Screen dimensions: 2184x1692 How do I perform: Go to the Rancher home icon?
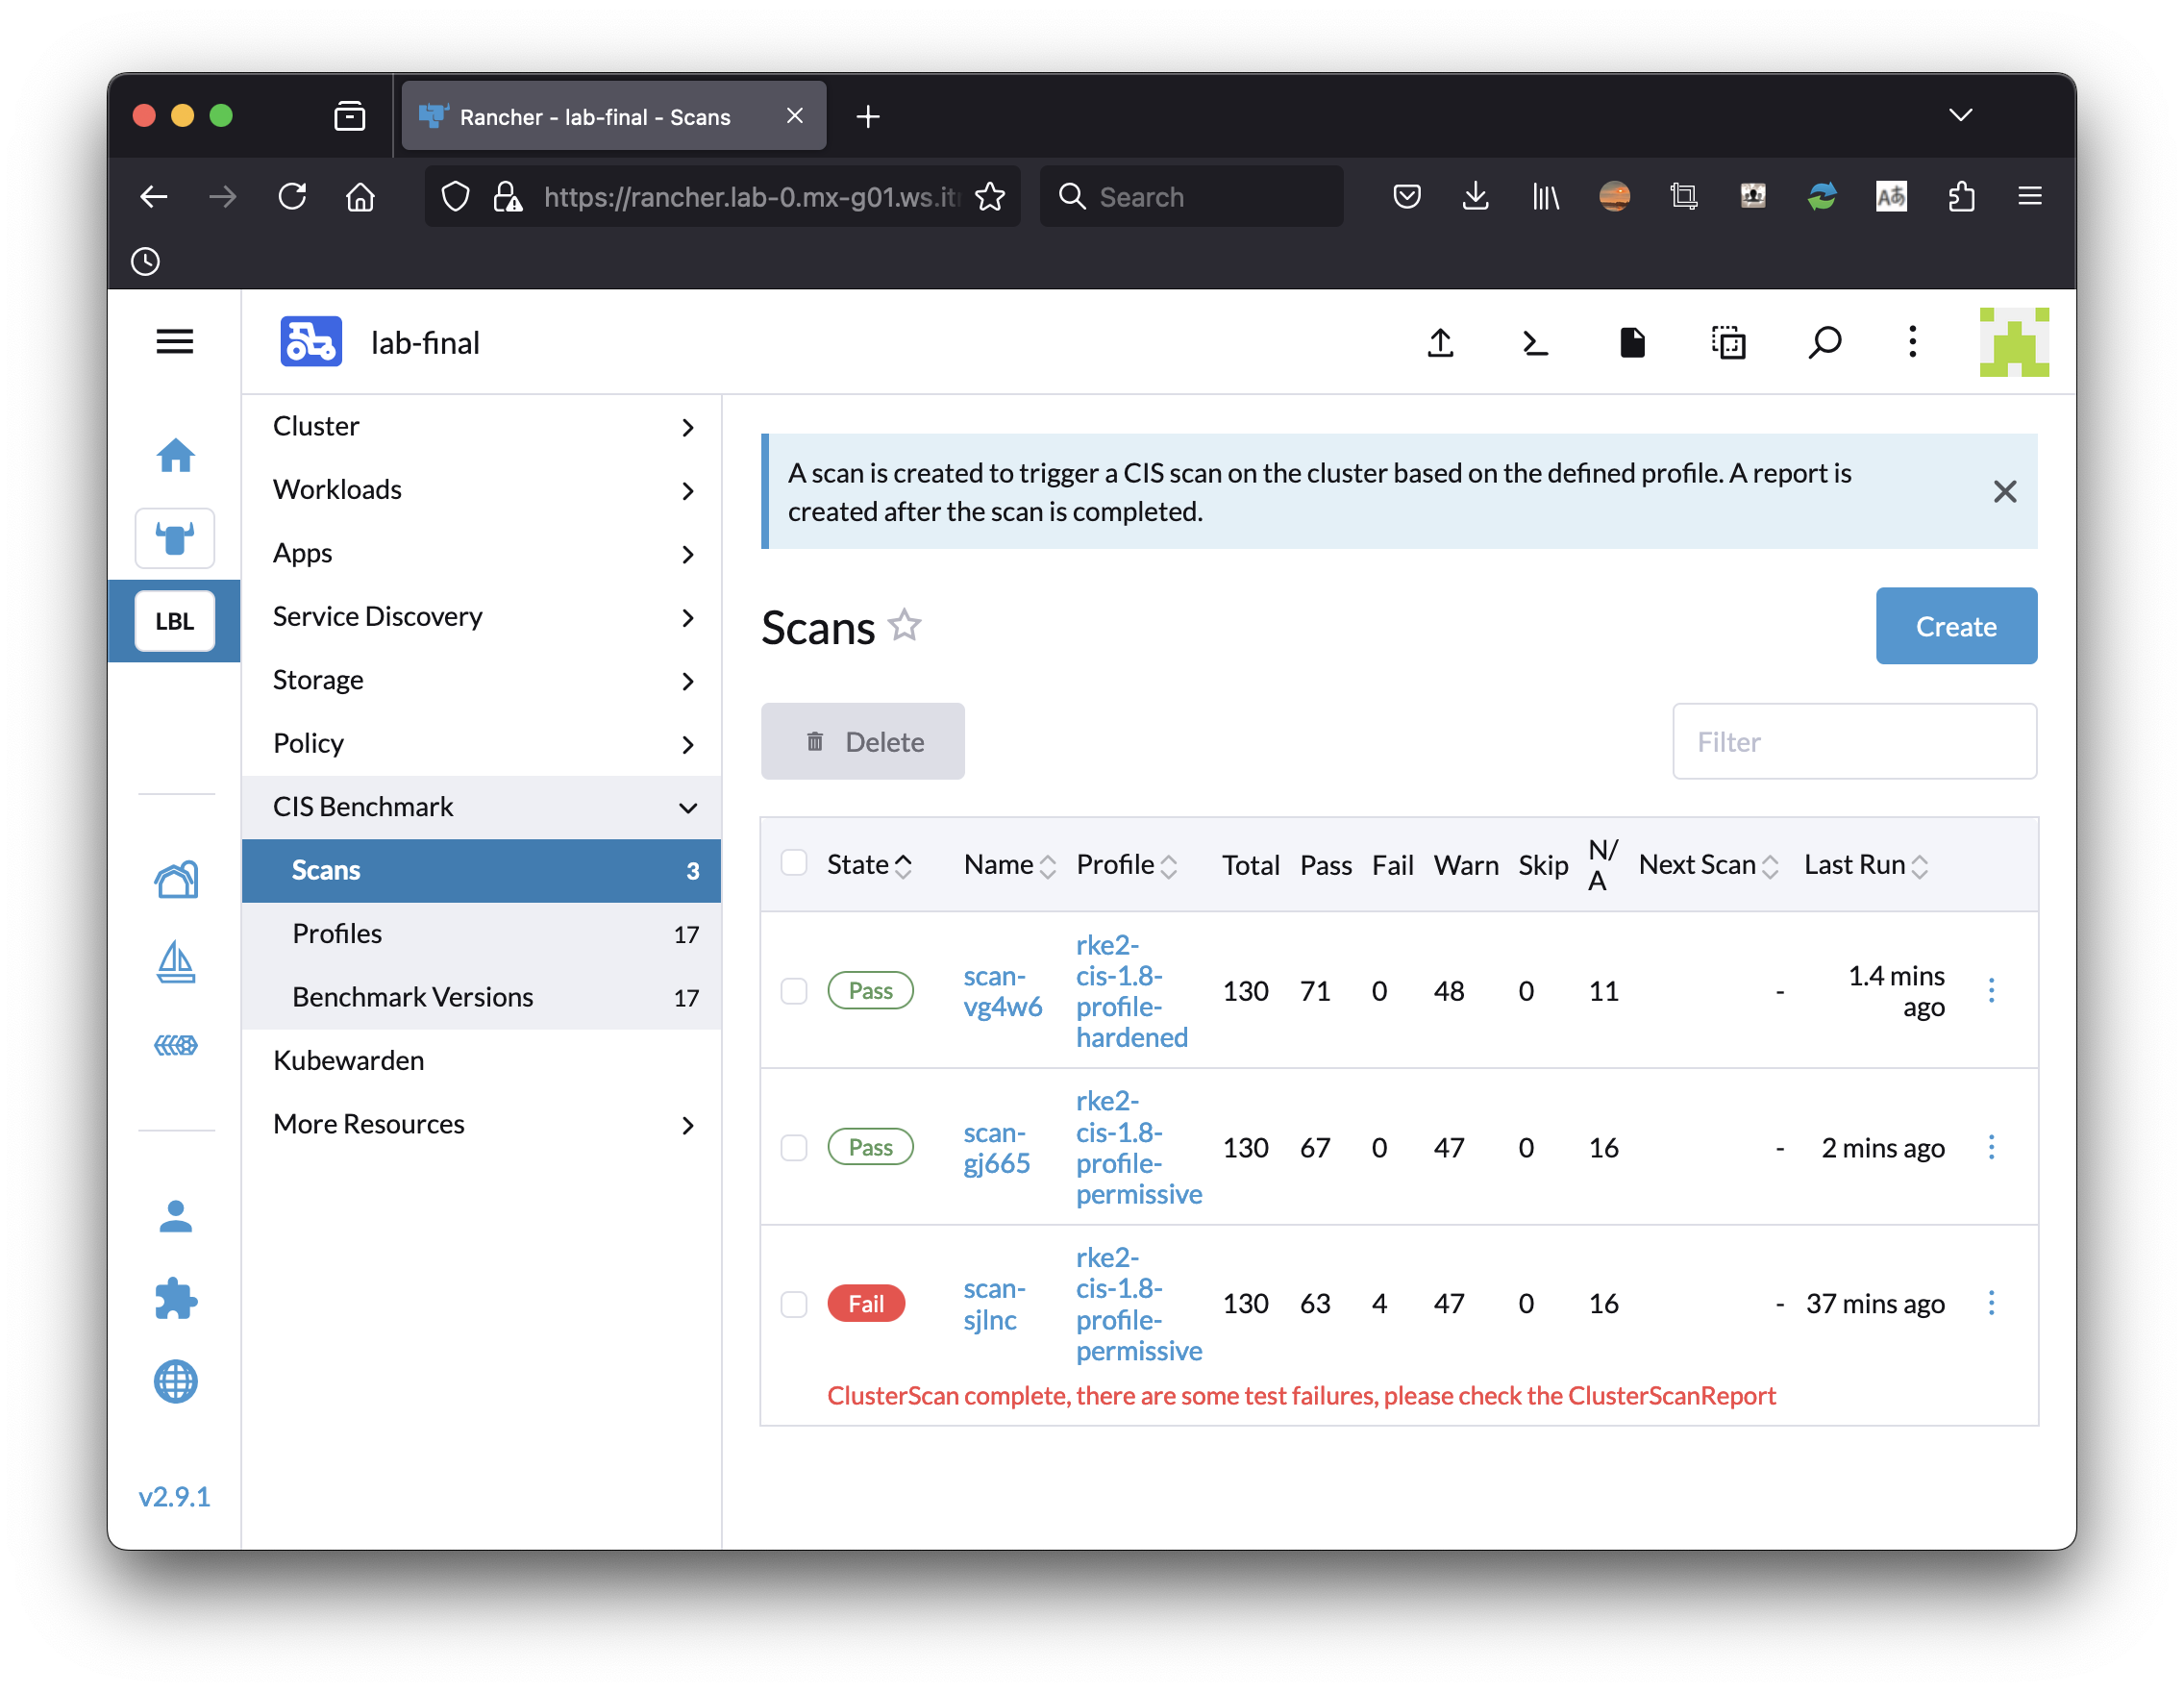click(175, 456)
